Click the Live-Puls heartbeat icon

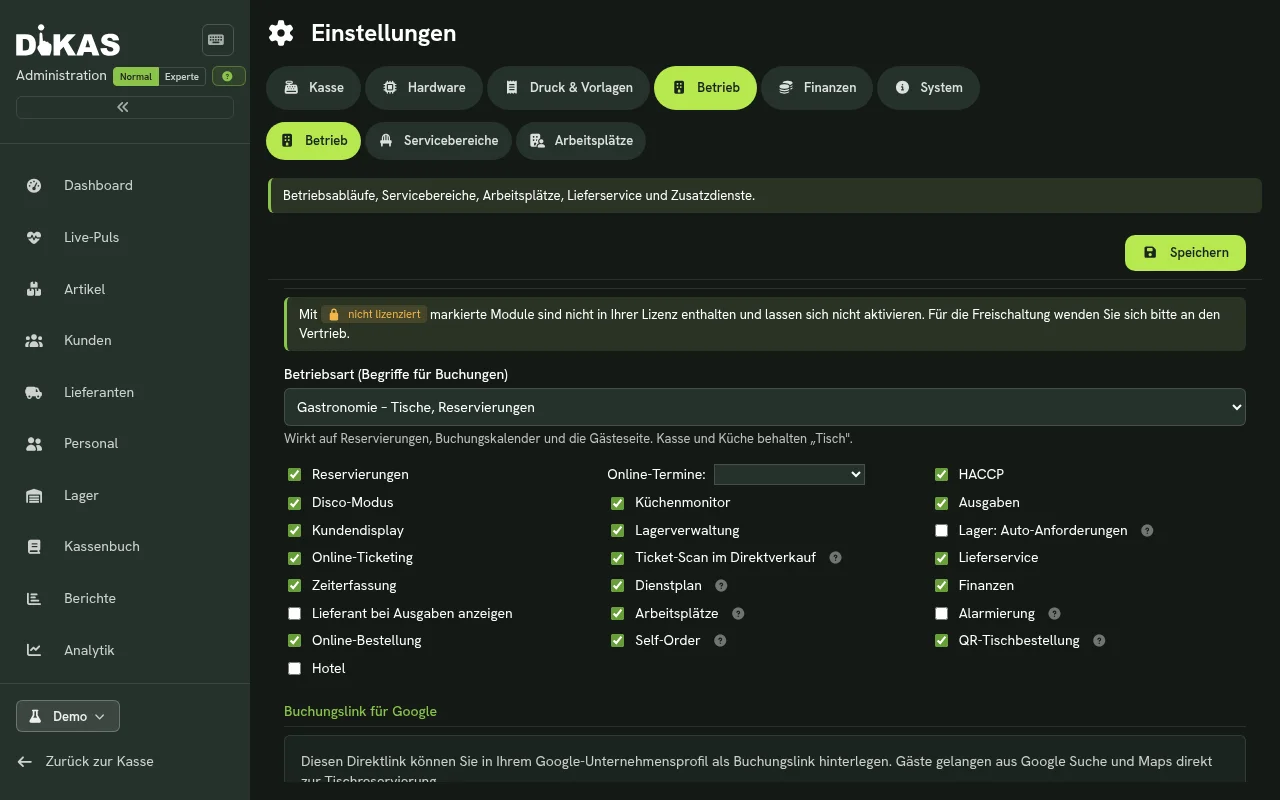(34, 238)
